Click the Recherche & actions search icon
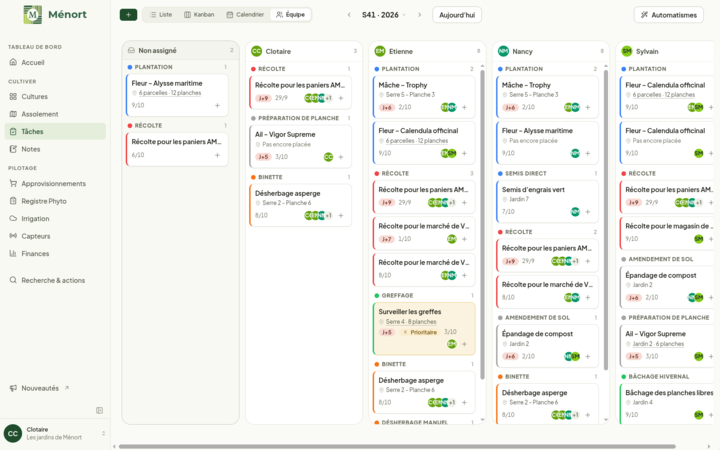 click(13, 280)
